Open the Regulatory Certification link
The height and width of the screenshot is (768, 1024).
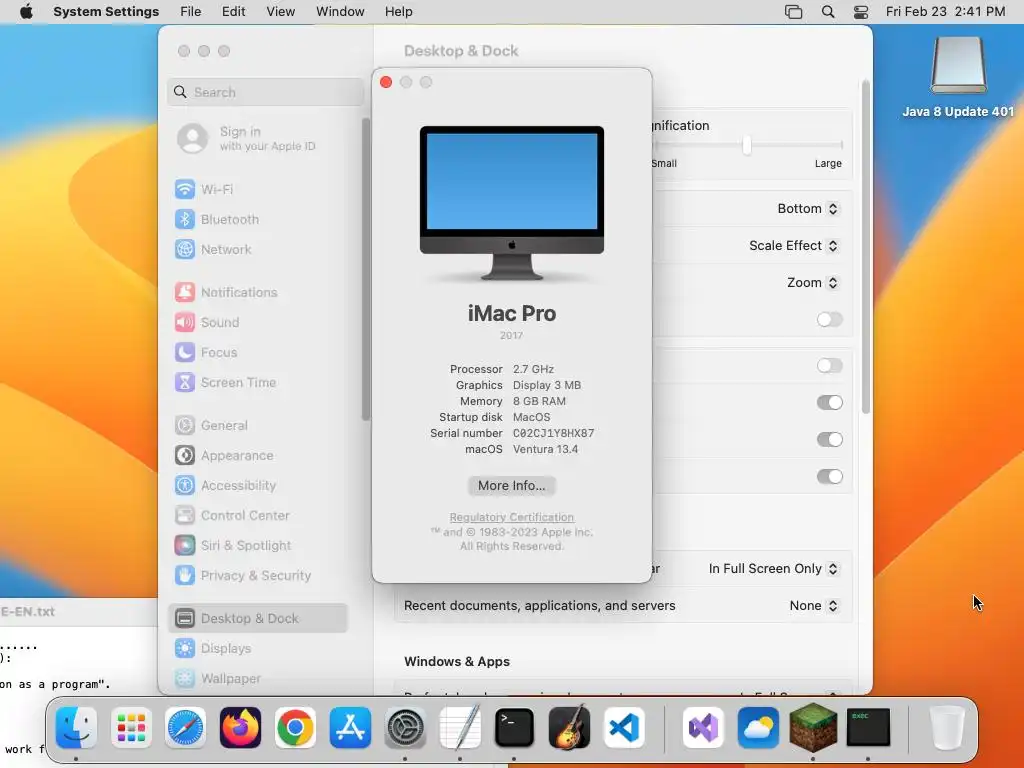click(511, 517)
